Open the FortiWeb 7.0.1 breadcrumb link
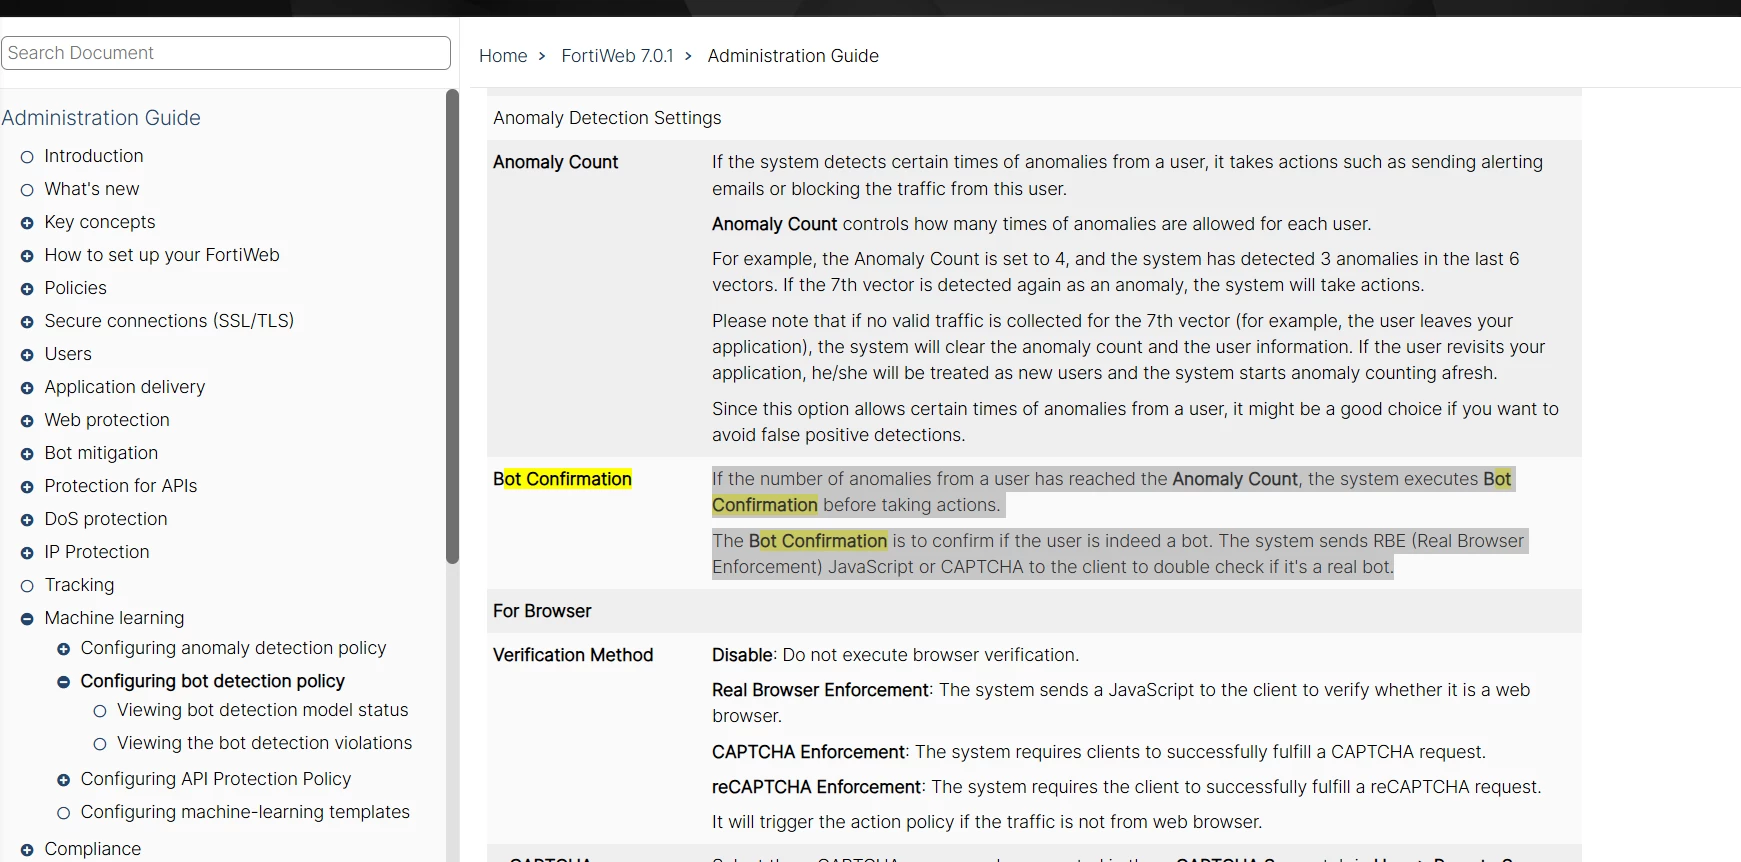Screen dimensions: 1741x862 pos(617,56)
